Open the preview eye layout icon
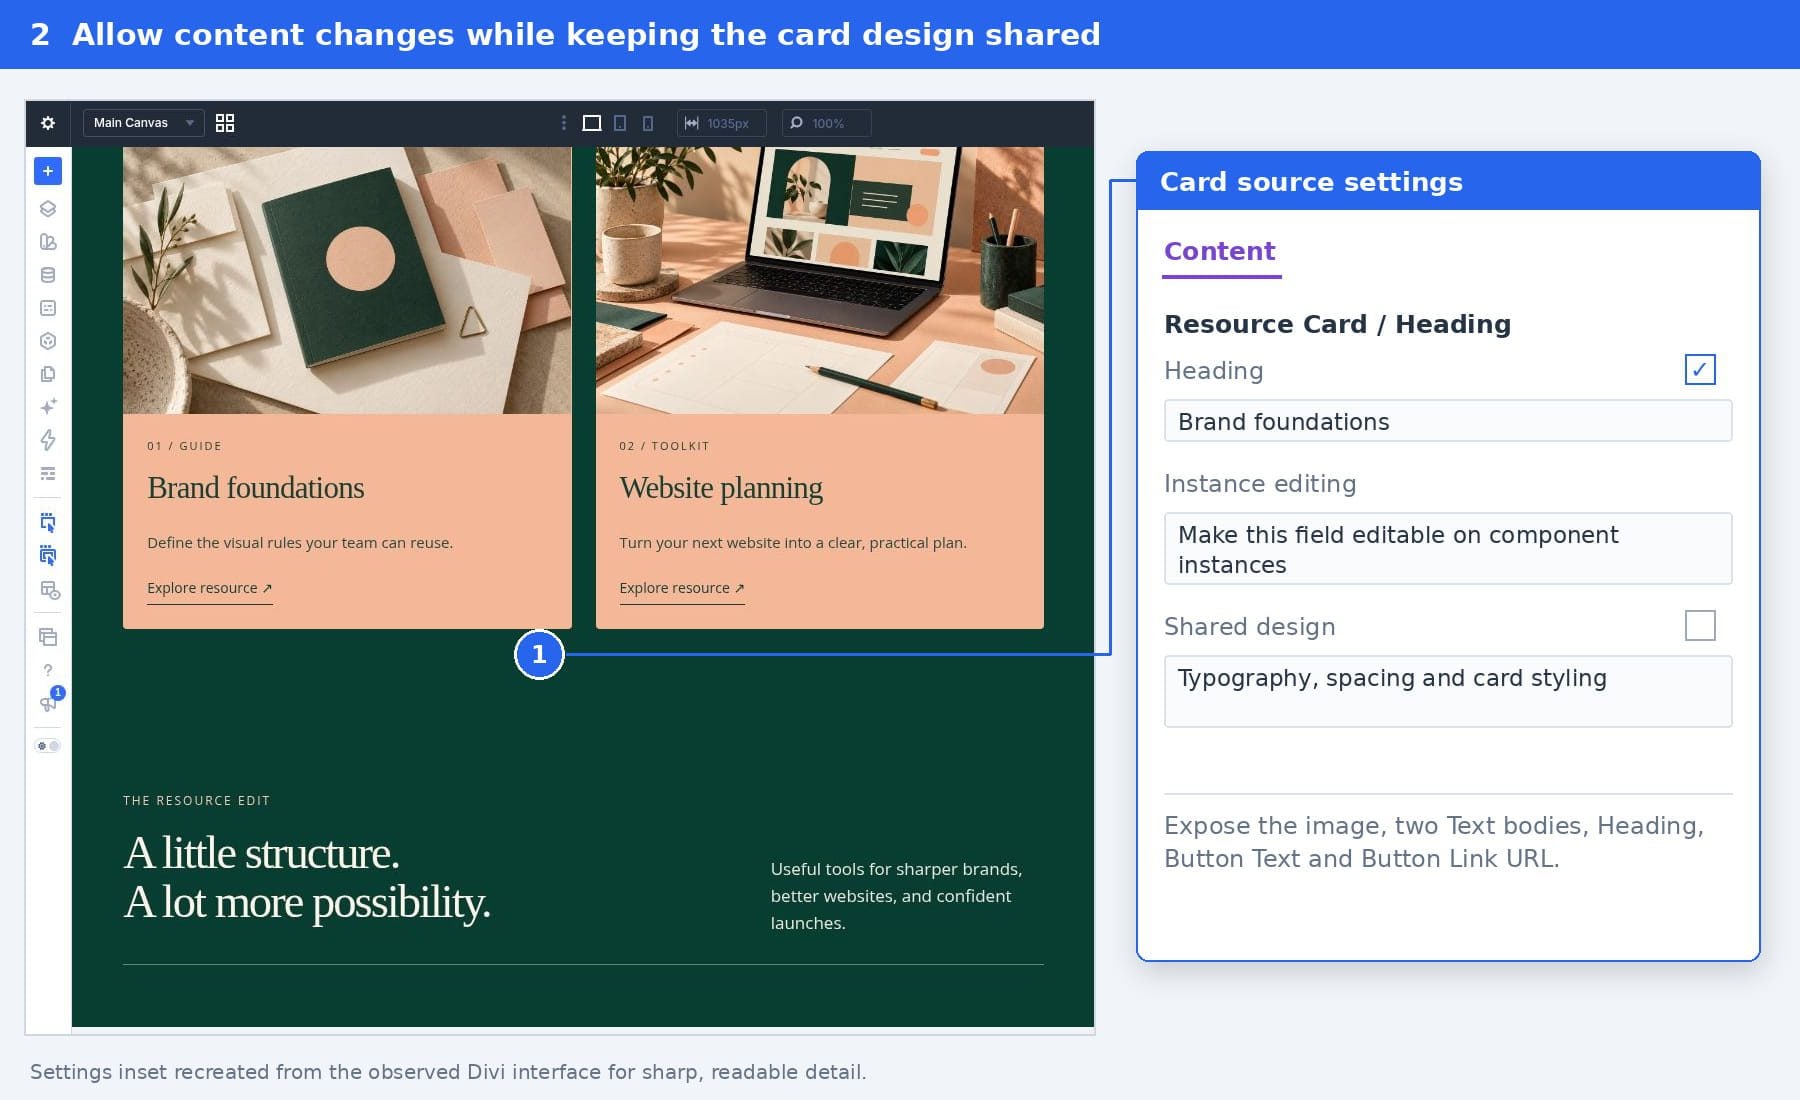Viewport: 1800px width, 1100px height. click(x=49, y=590)
